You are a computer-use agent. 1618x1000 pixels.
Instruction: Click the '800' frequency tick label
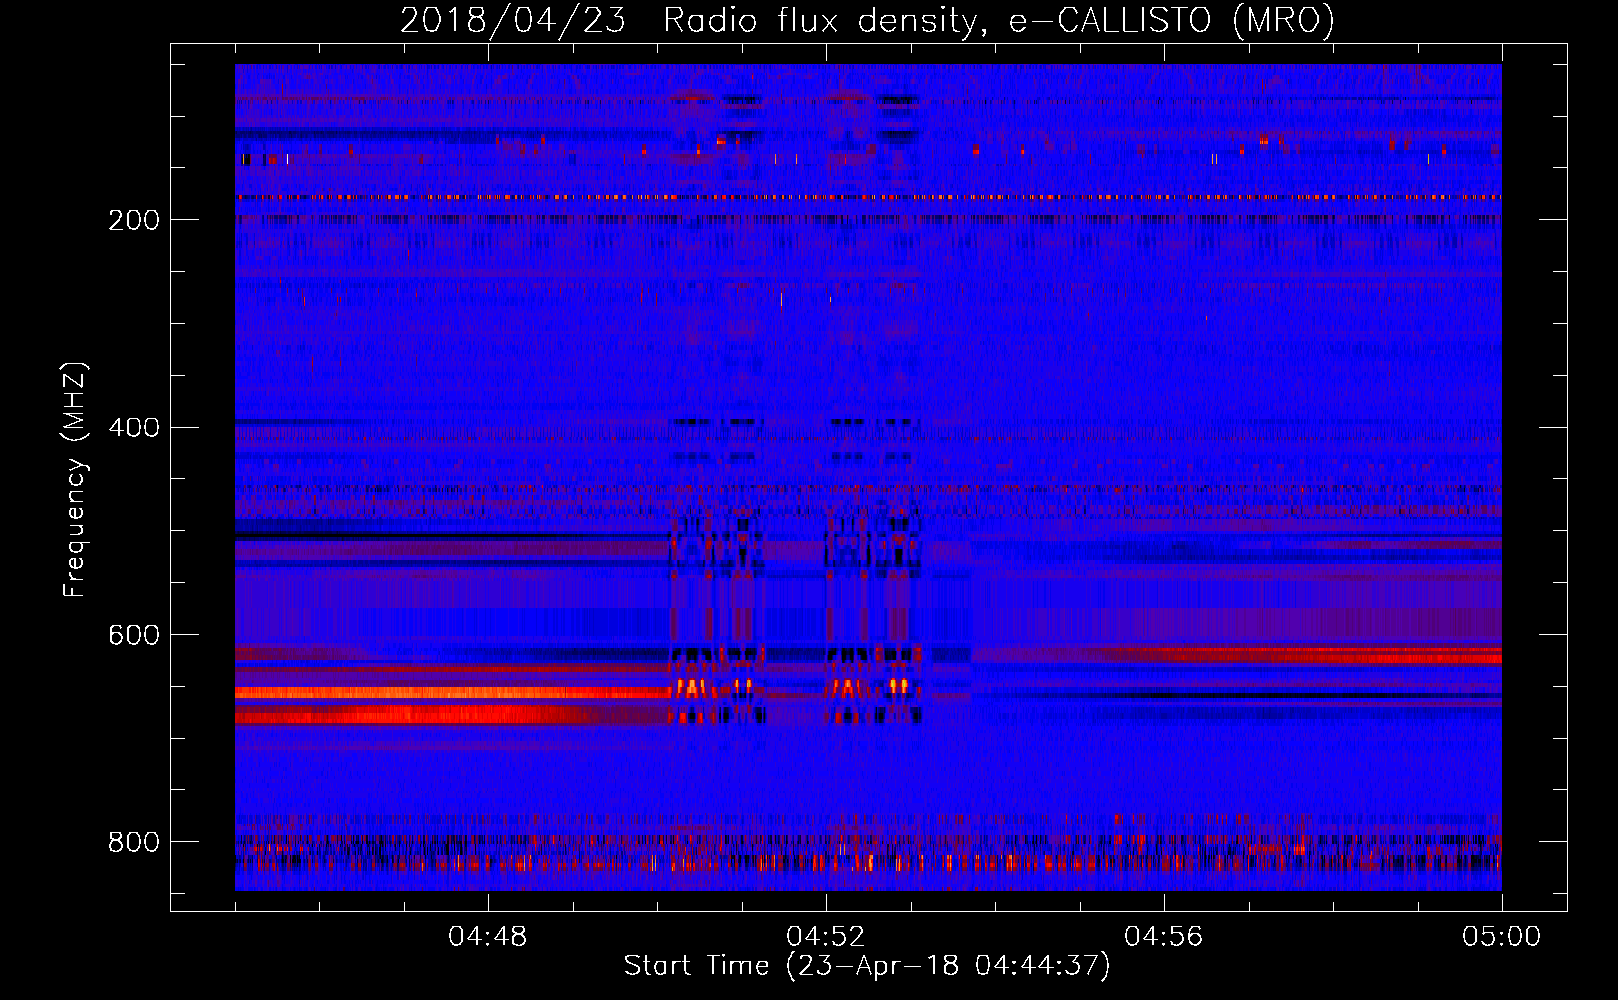pyautogui.click(x=134, y=842)
